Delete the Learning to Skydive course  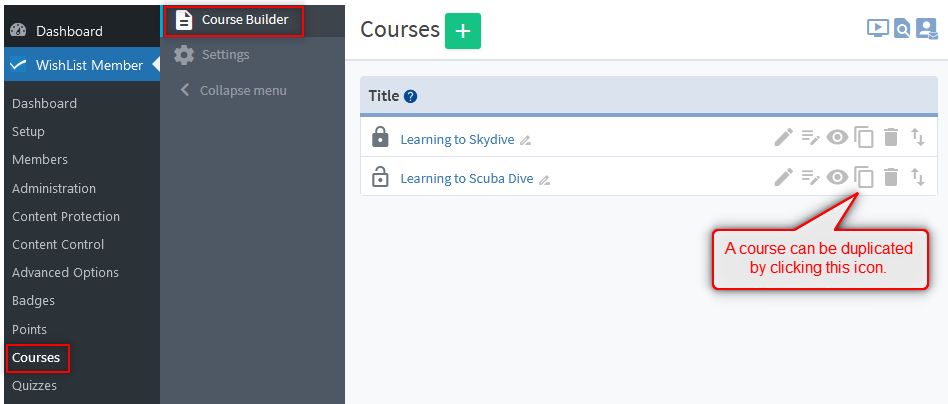click(891, 138)
